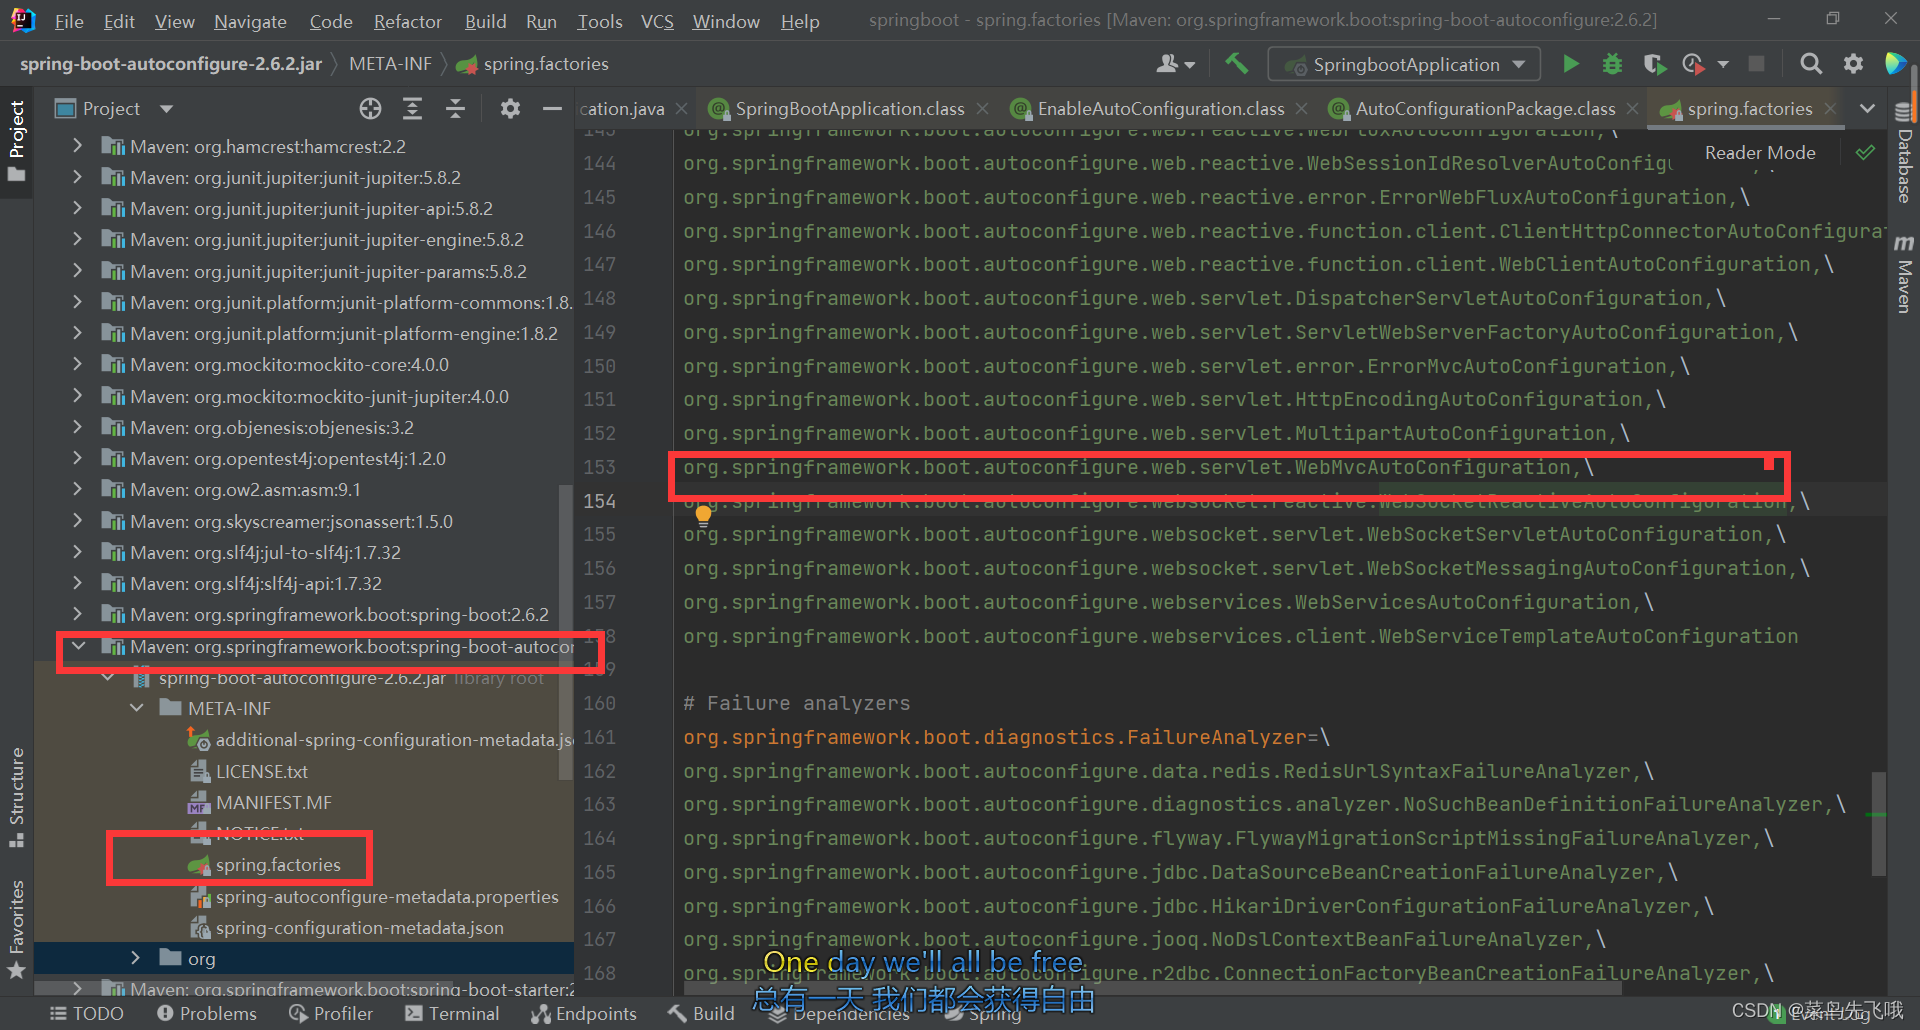
Task: Run SpringbootApplication with the green play icon
Action: tap(1570, 63)
